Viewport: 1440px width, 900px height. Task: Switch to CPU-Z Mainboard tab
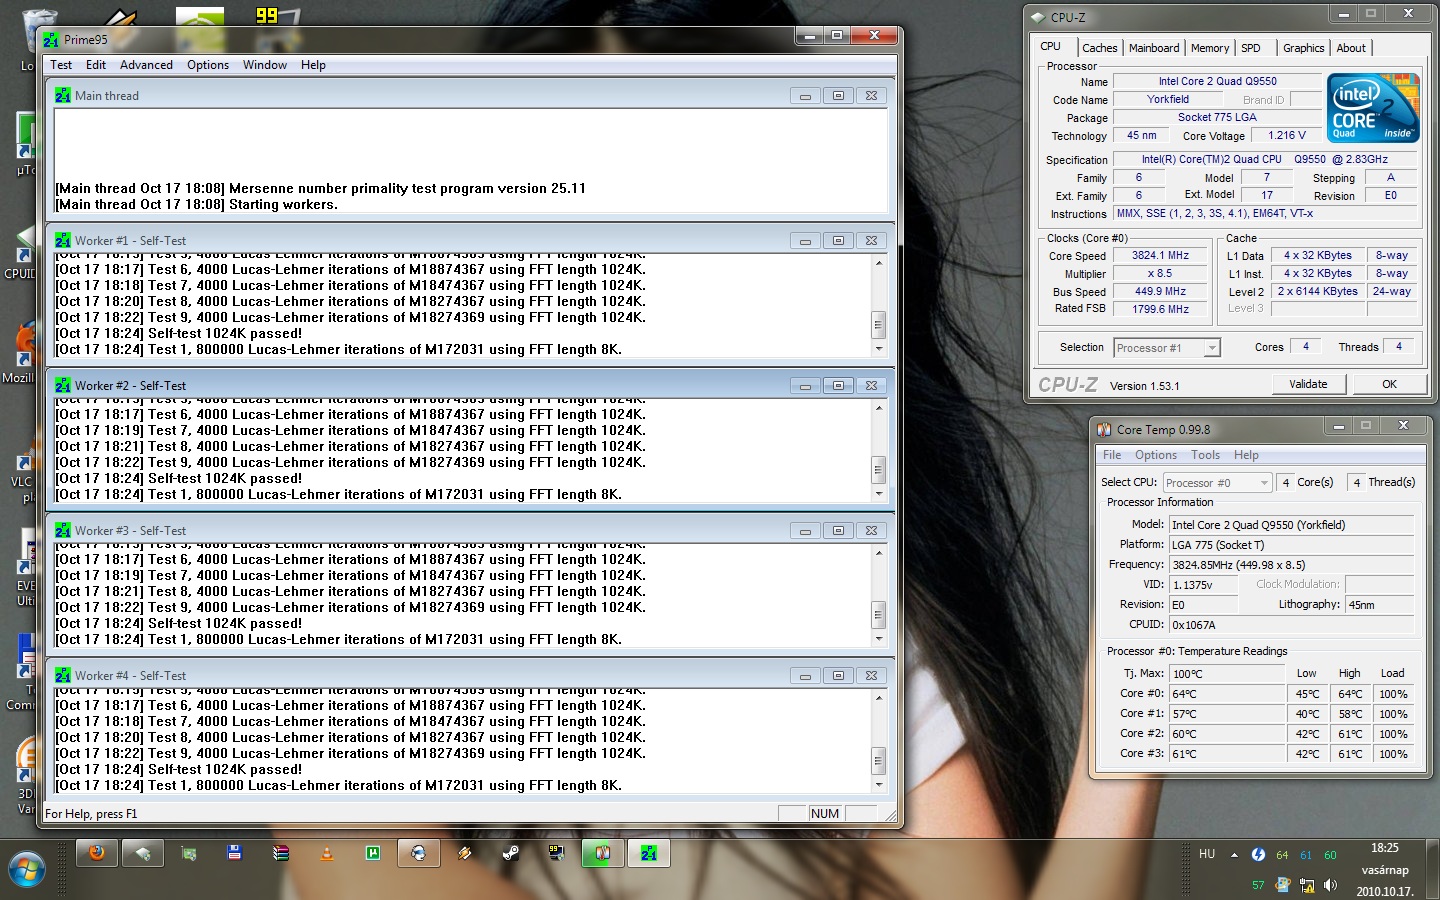point(1154,48)
